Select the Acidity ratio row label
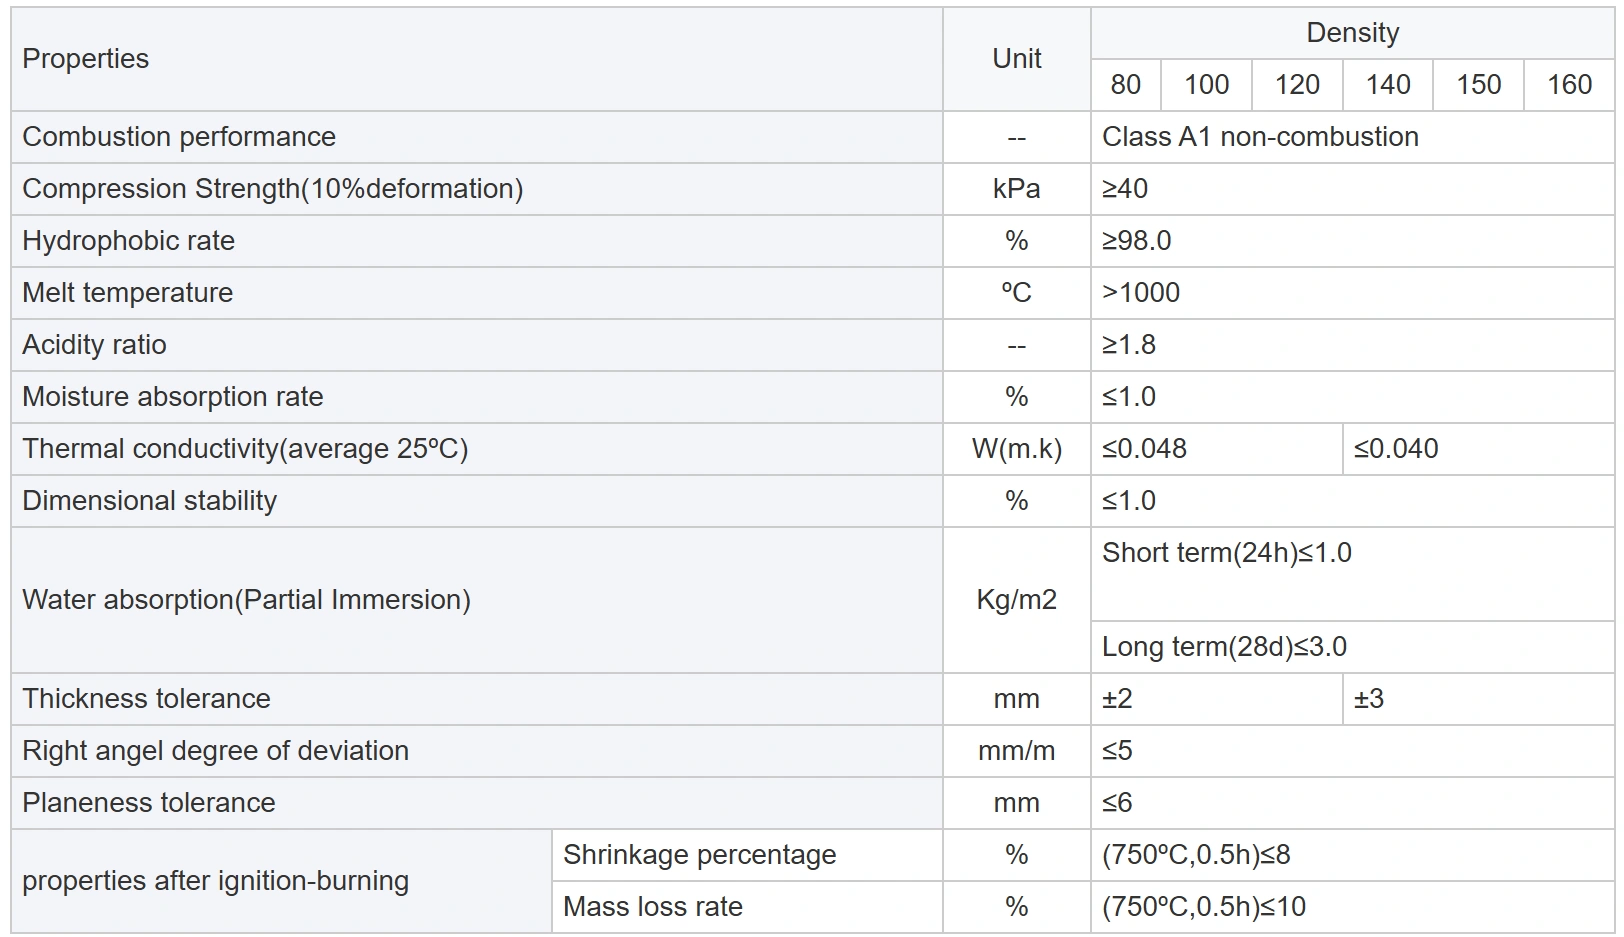The image size is (1624, 937). pyautogui.click(x=94, y=345)
